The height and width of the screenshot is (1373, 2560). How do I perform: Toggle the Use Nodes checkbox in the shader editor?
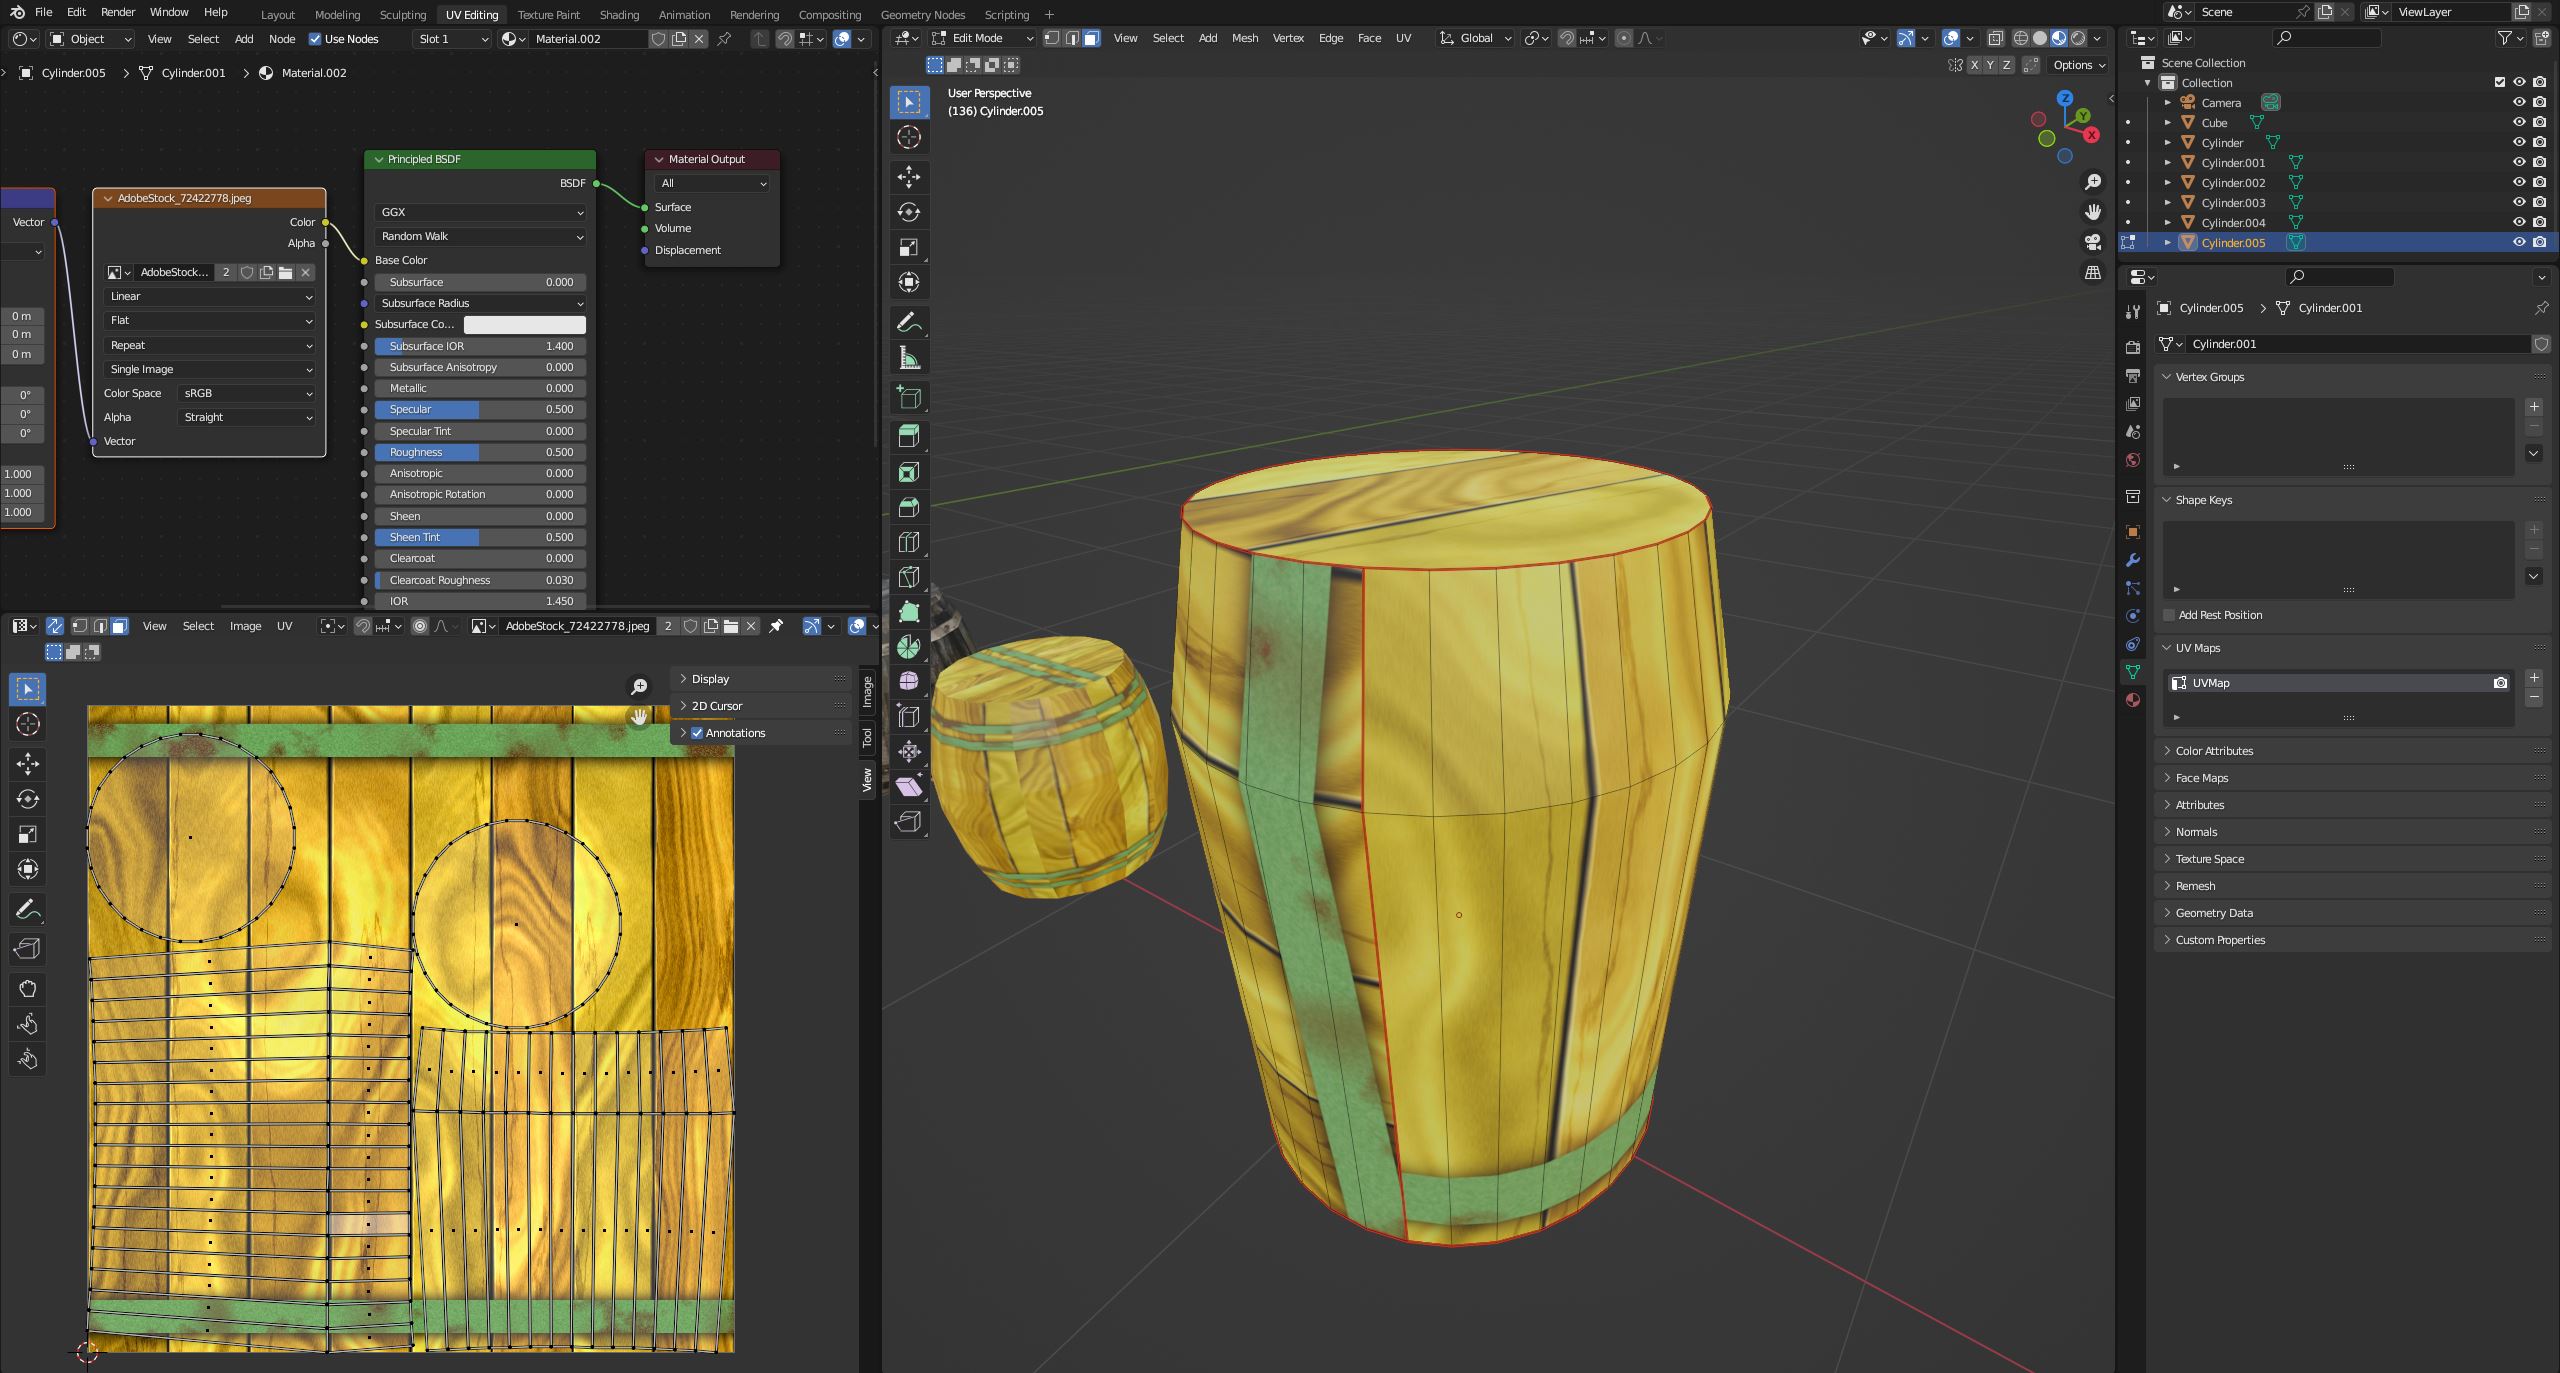point(315,39)
